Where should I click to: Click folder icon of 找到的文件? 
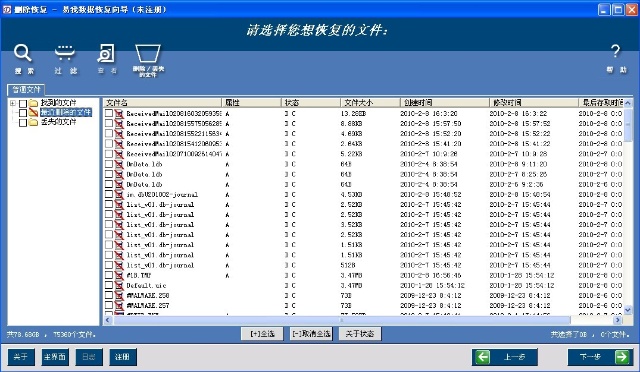[x=33, y=103]
